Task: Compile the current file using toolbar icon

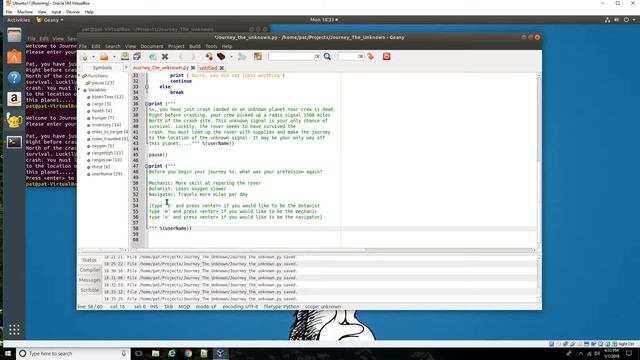Action: click(x=209, y=57)
